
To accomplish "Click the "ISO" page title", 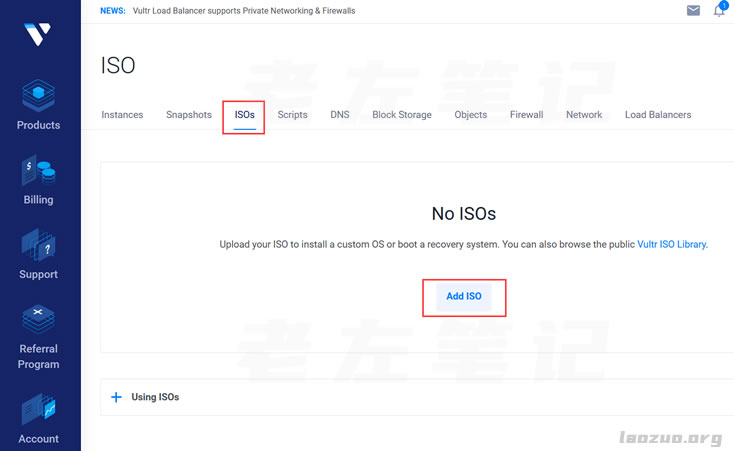I will pyautogui.click(x=118, y=65).
